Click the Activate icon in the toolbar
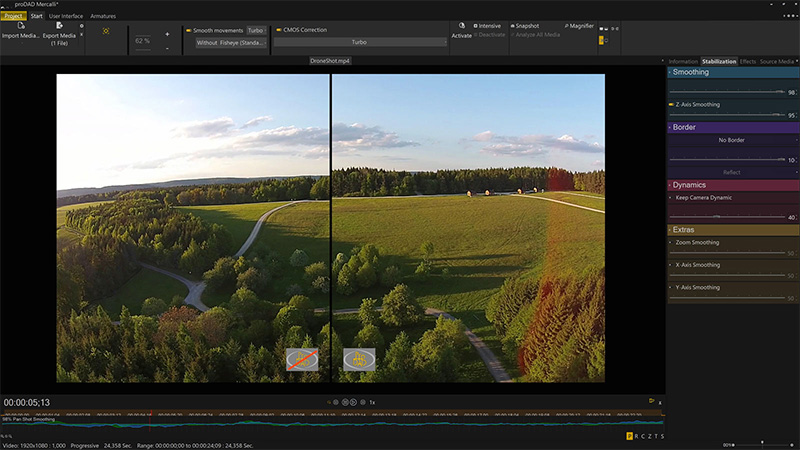This screenshot has height=450, width=800. [x=461, y=26]
